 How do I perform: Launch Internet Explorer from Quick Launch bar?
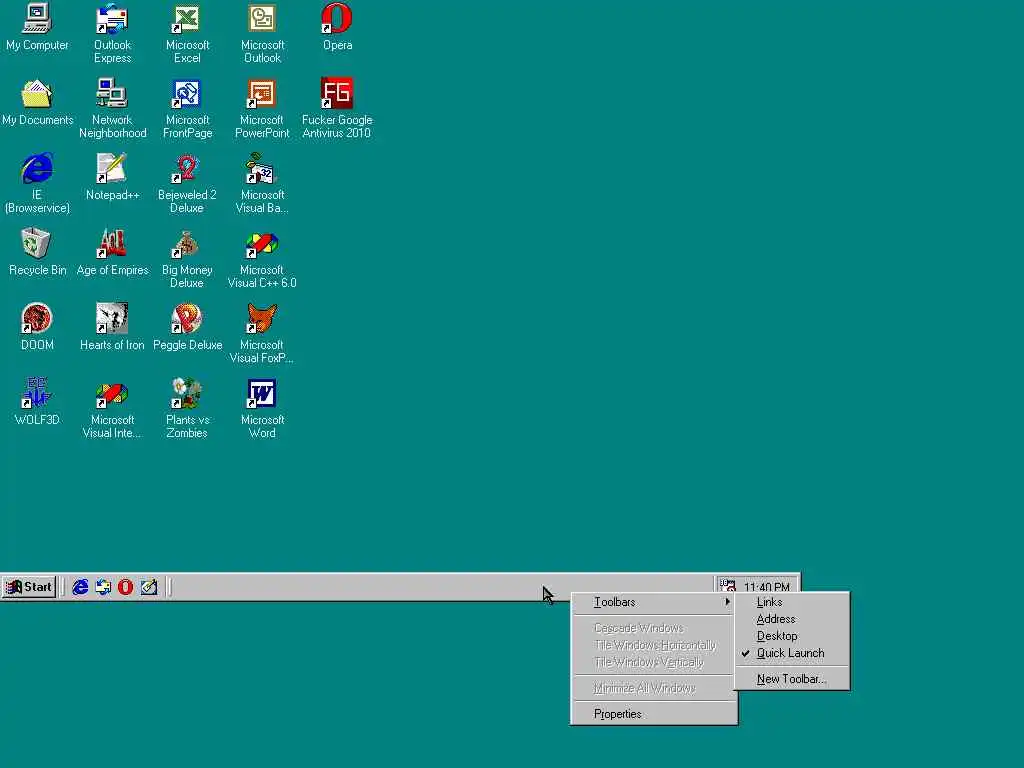tap(80, 587)
